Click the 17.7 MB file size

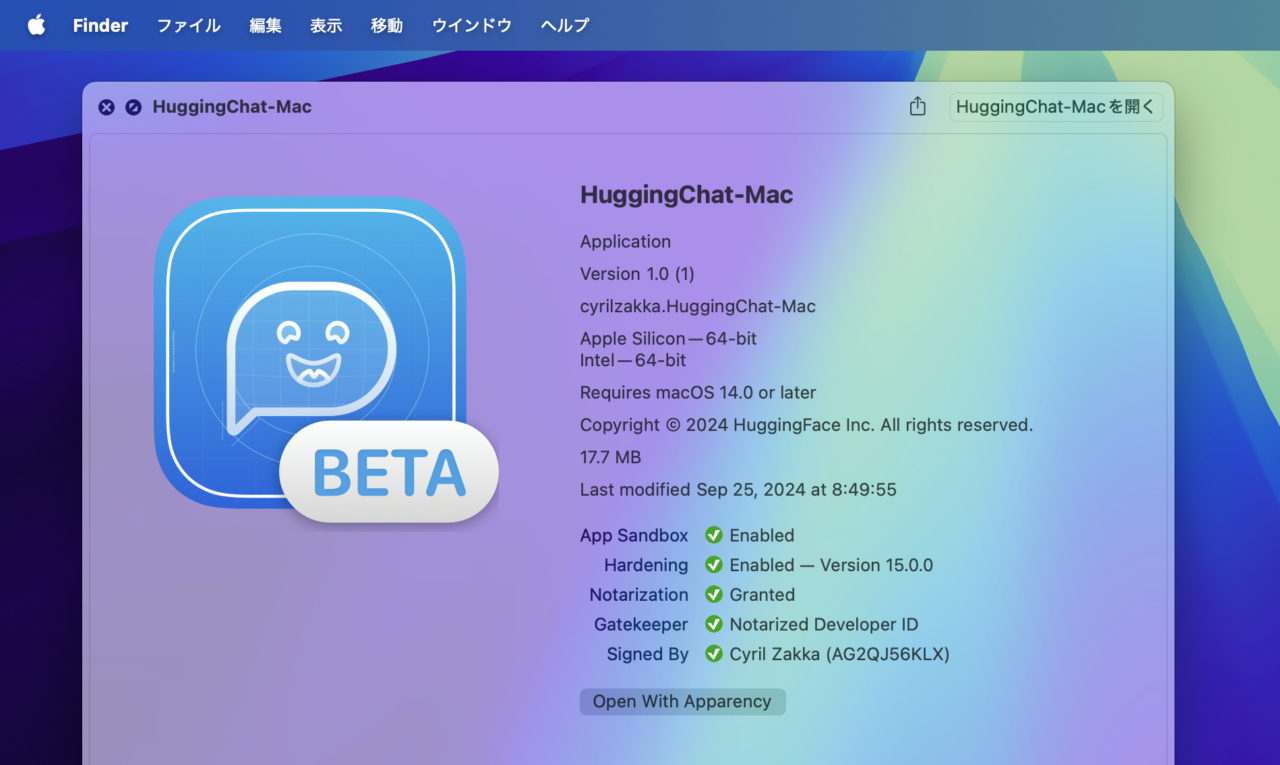610,457
